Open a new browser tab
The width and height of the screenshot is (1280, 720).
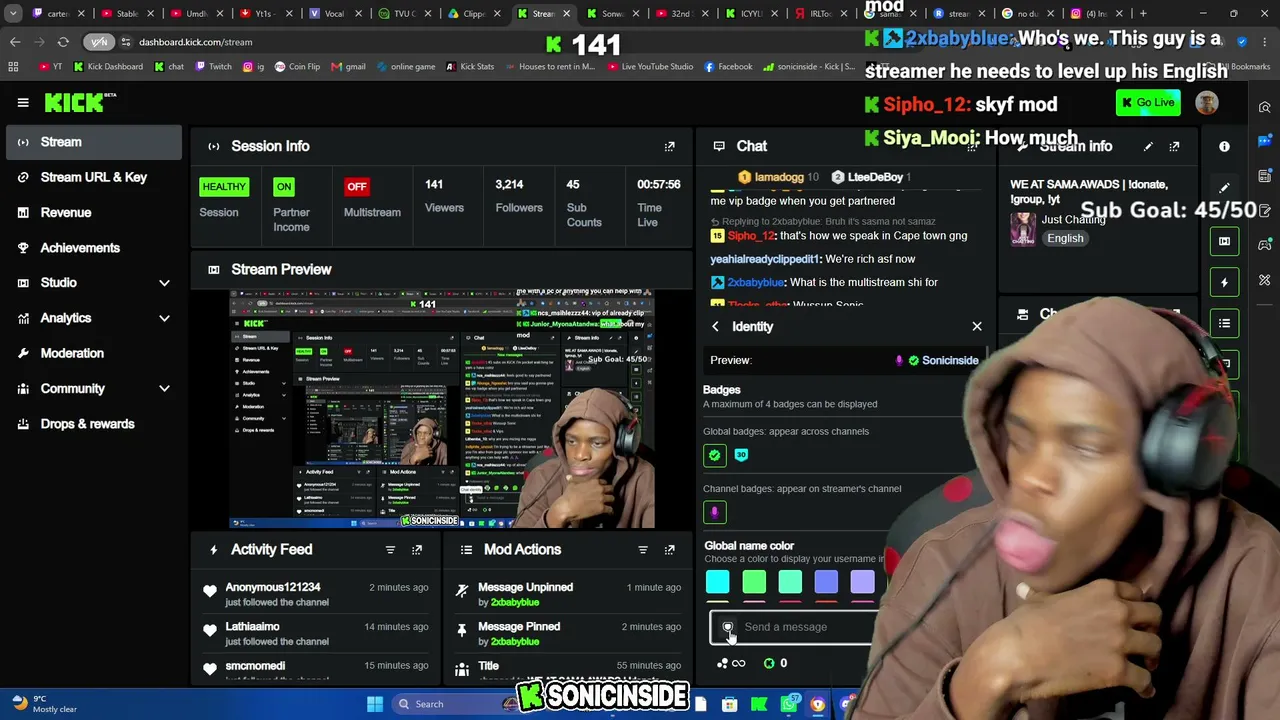click(x=1144, y=13)
